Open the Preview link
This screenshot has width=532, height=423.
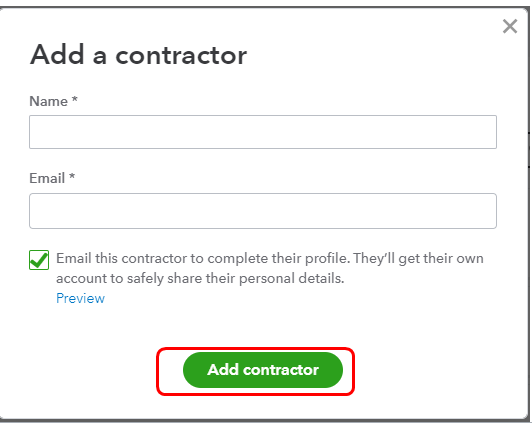coord(80,298)
